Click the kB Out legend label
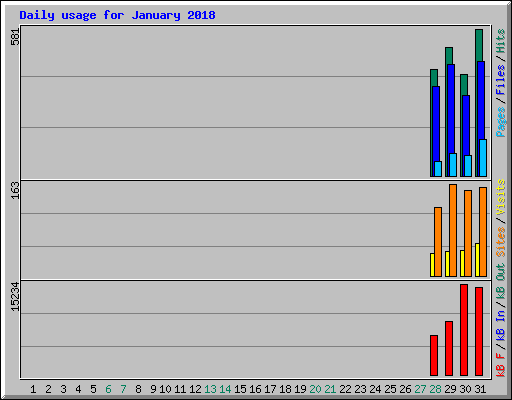Viewport: 512px width, 400px height. coord(501,281)
